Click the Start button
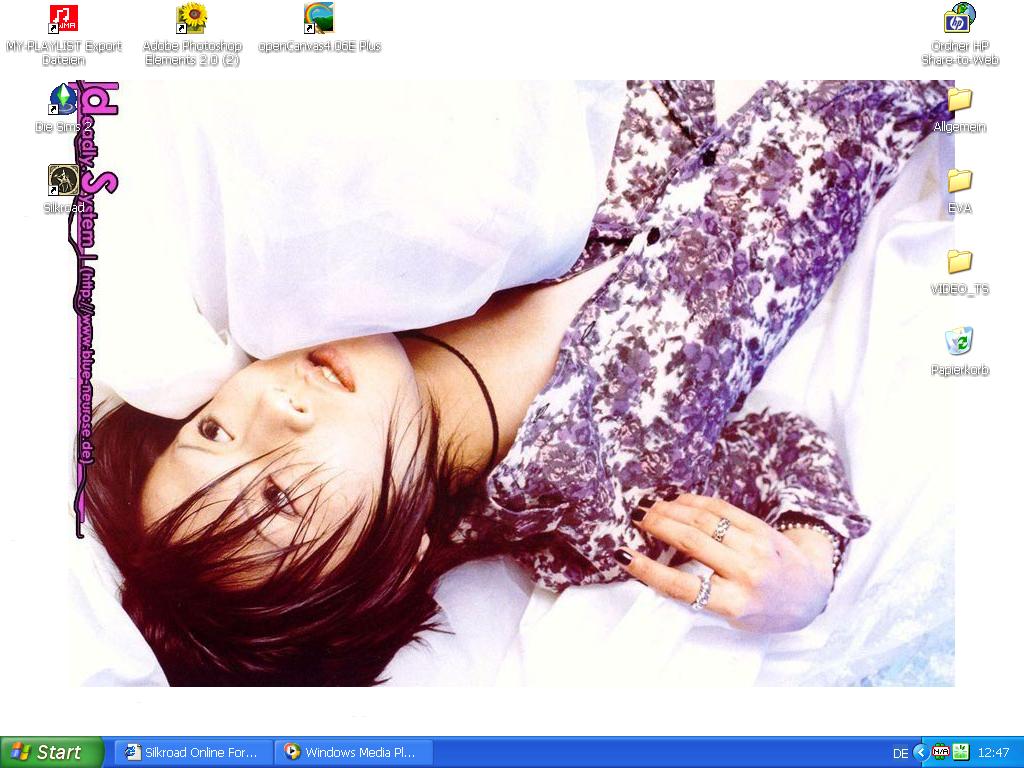Viewport: 1024px width, 768px height. 52,752
